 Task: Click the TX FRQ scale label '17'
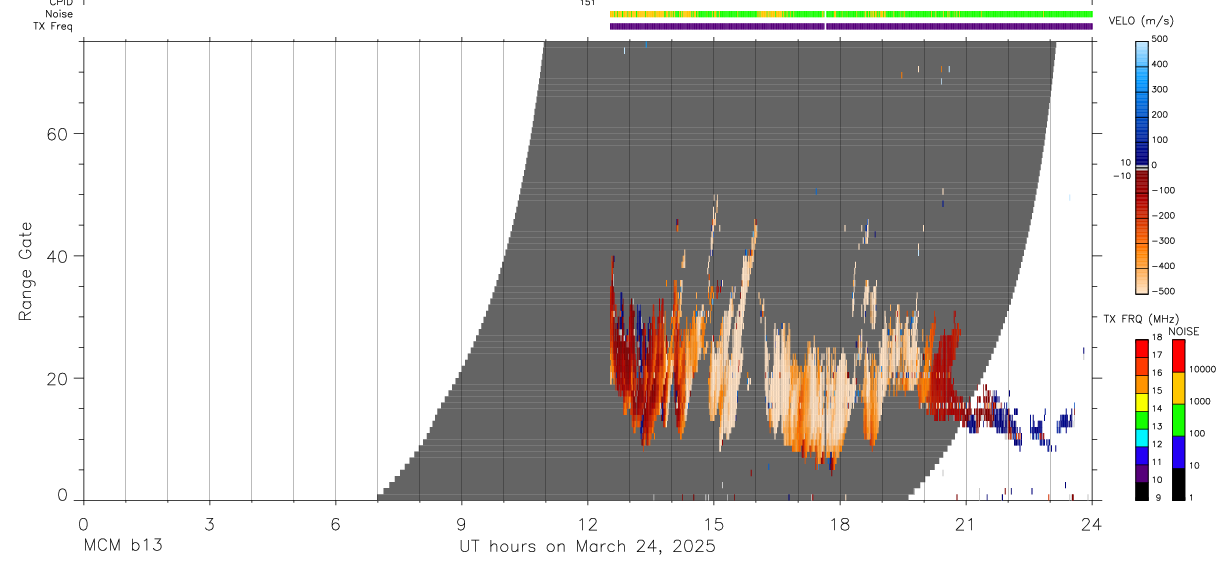click(1156, 355)
